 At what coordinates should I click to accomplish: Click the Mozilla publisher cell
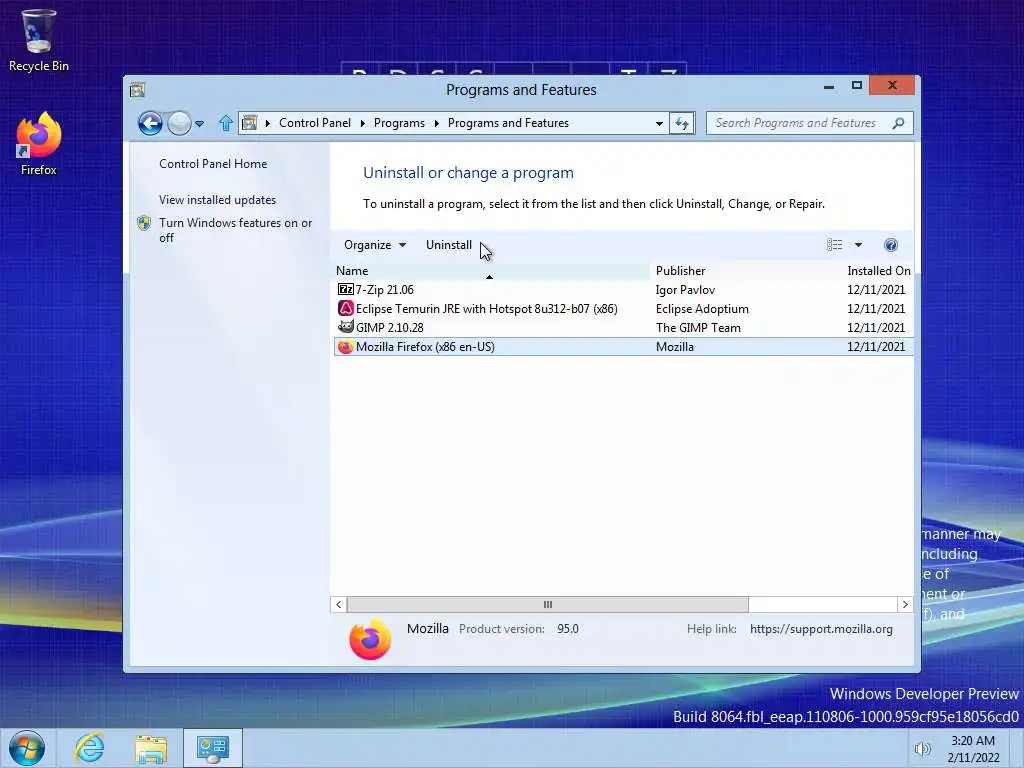tap(675, 347)
